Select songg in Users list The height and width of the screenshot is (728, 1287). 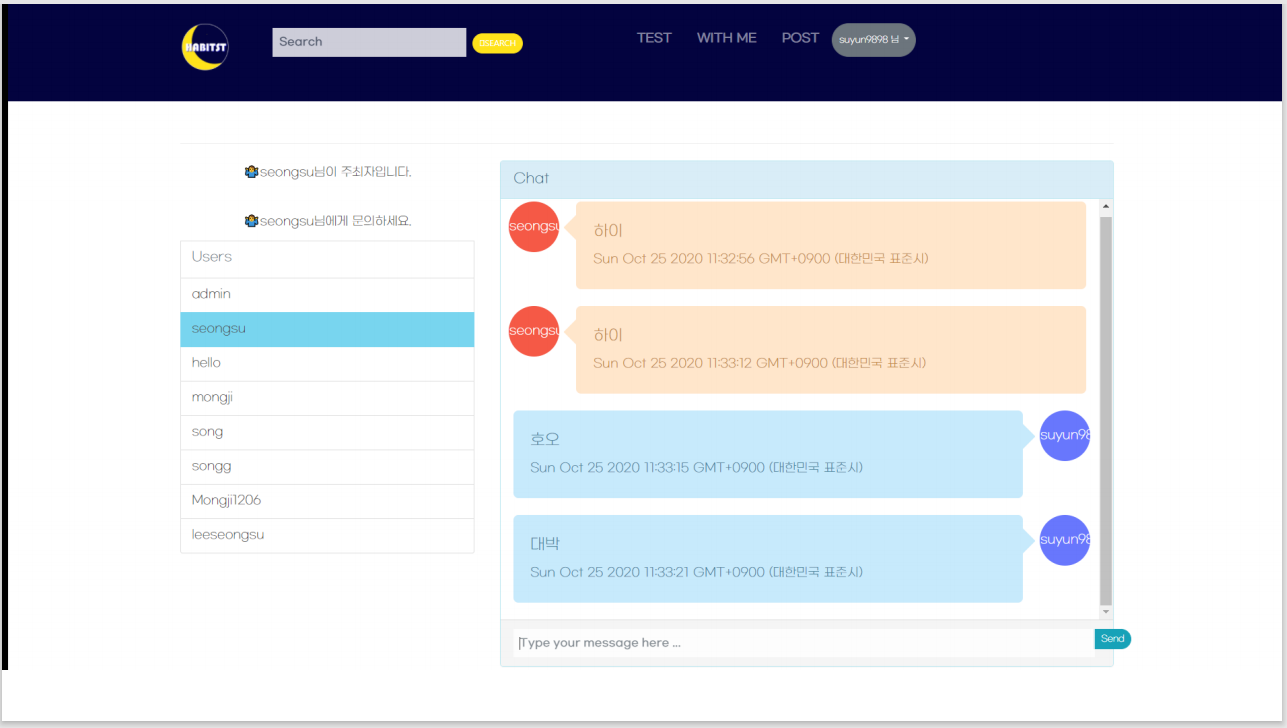tap(327, 467)
